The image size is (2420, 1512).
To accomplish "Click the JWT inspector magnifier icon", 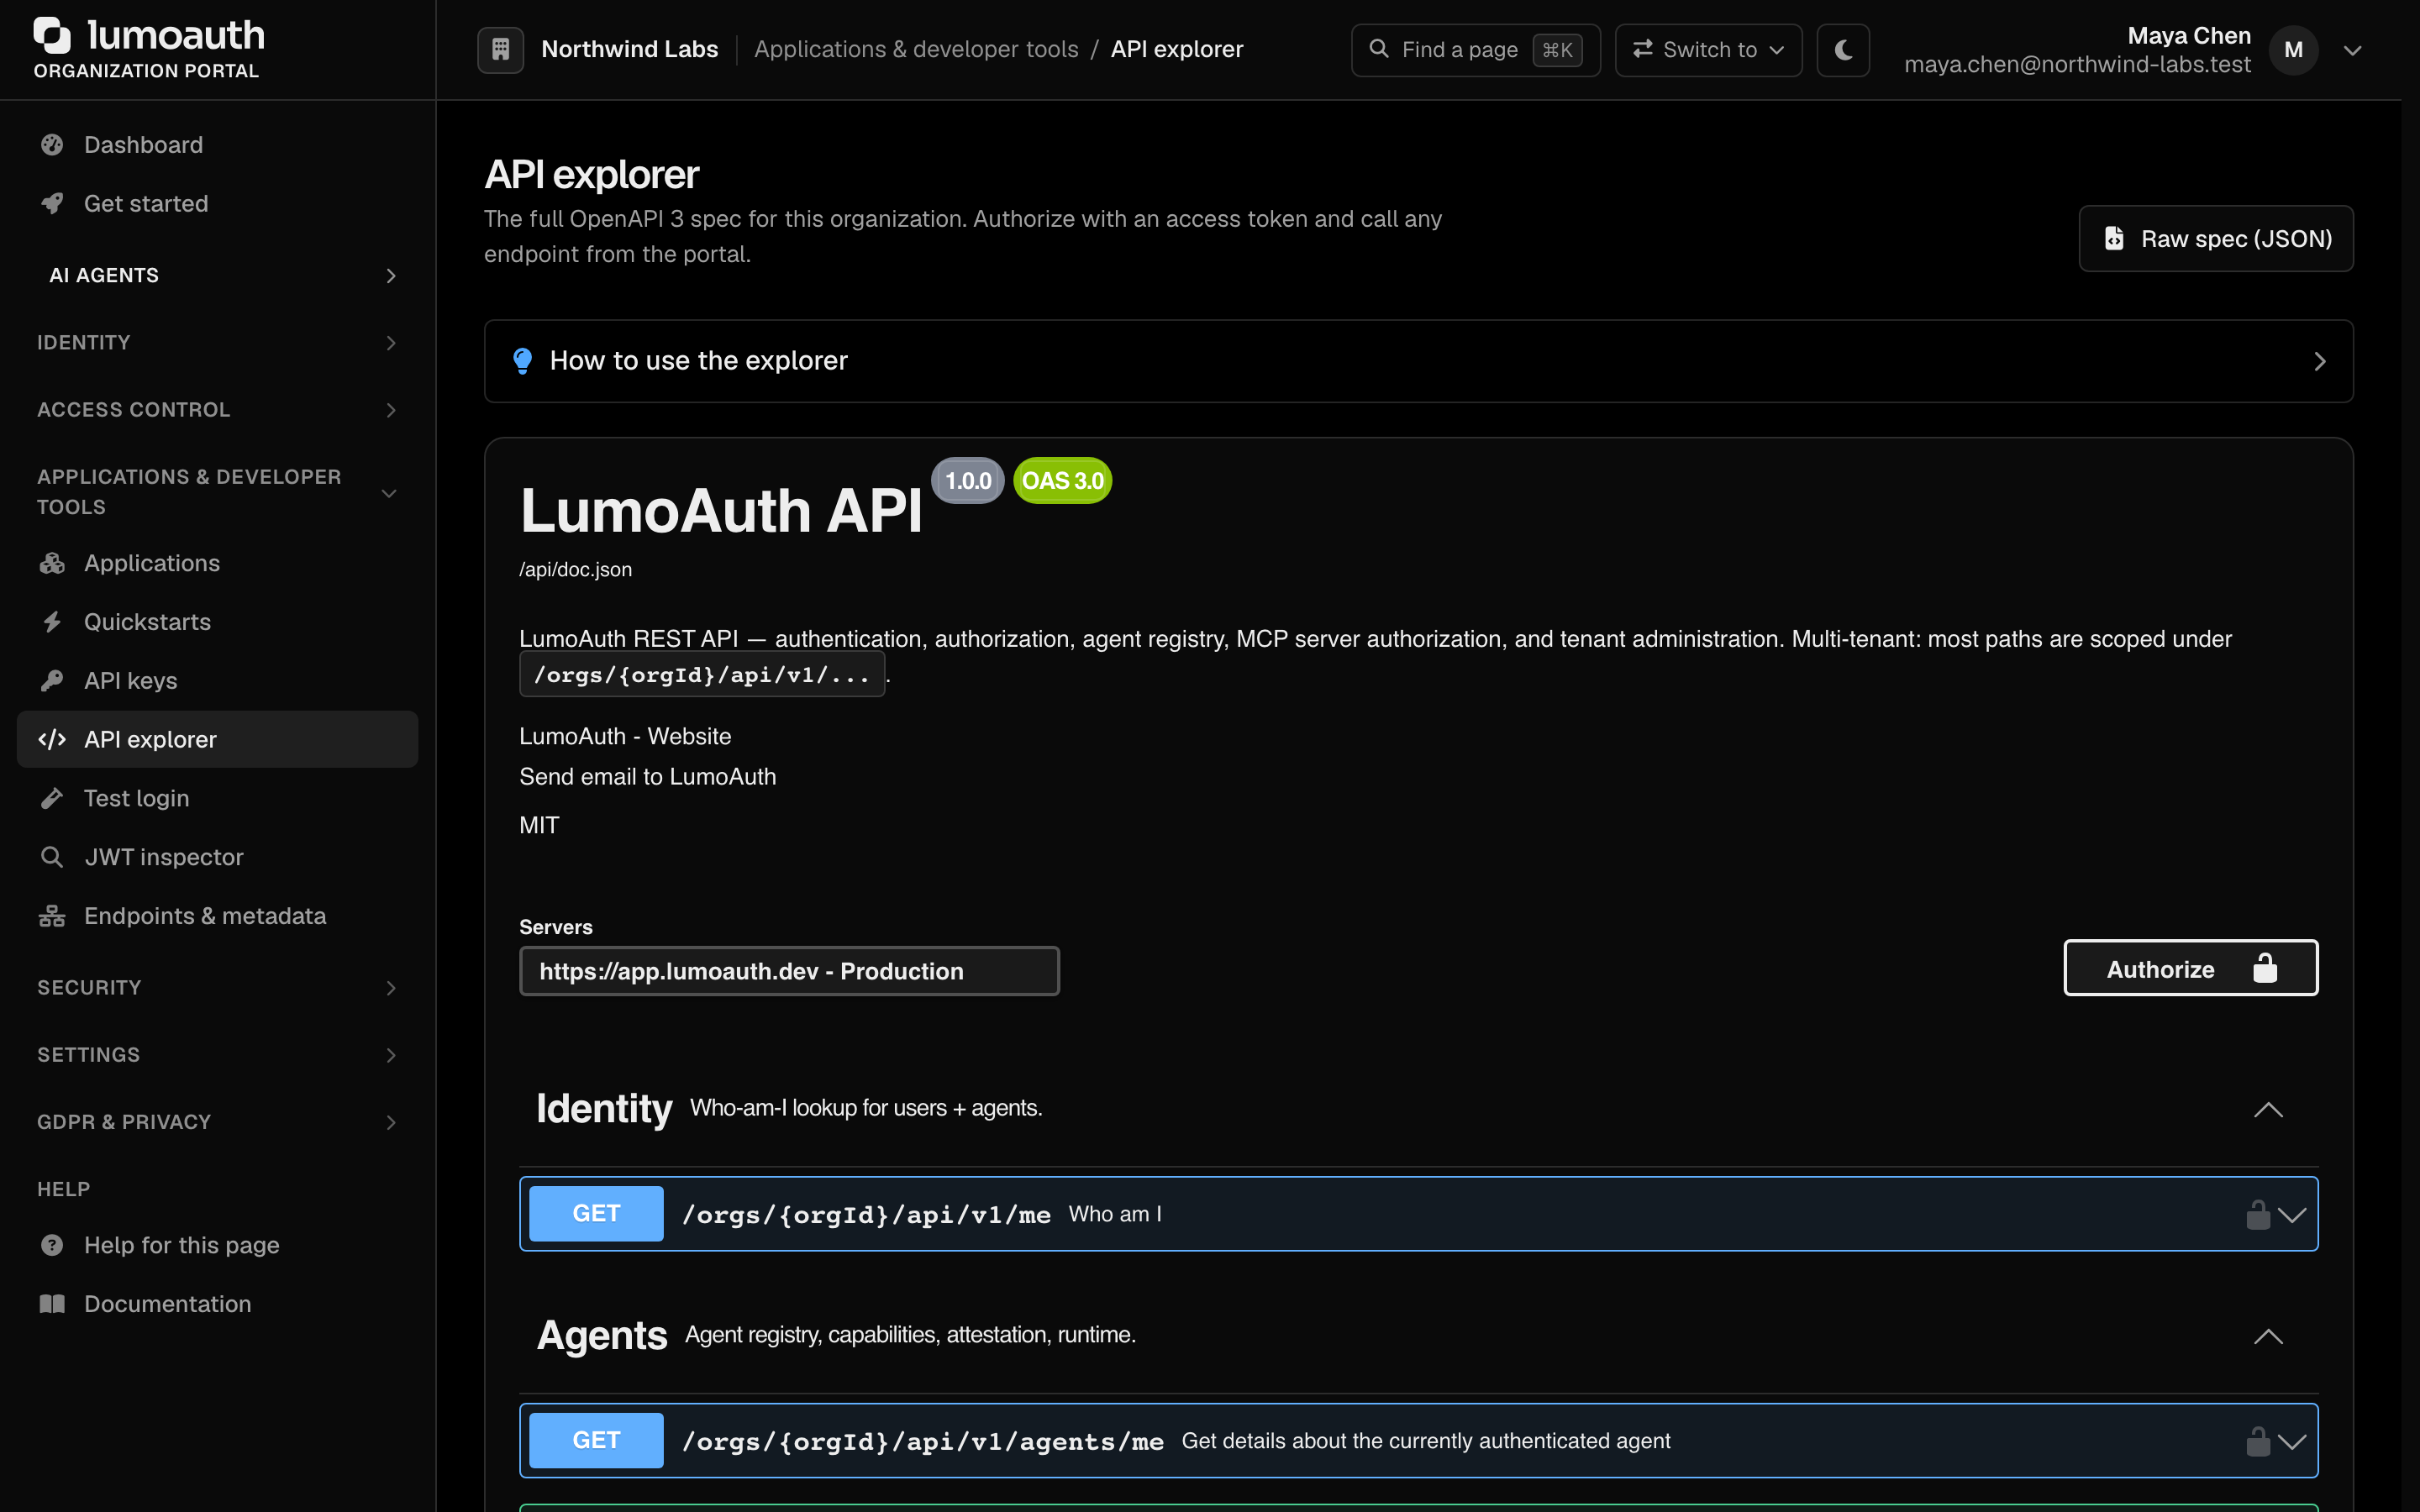I will pos(52,857).
